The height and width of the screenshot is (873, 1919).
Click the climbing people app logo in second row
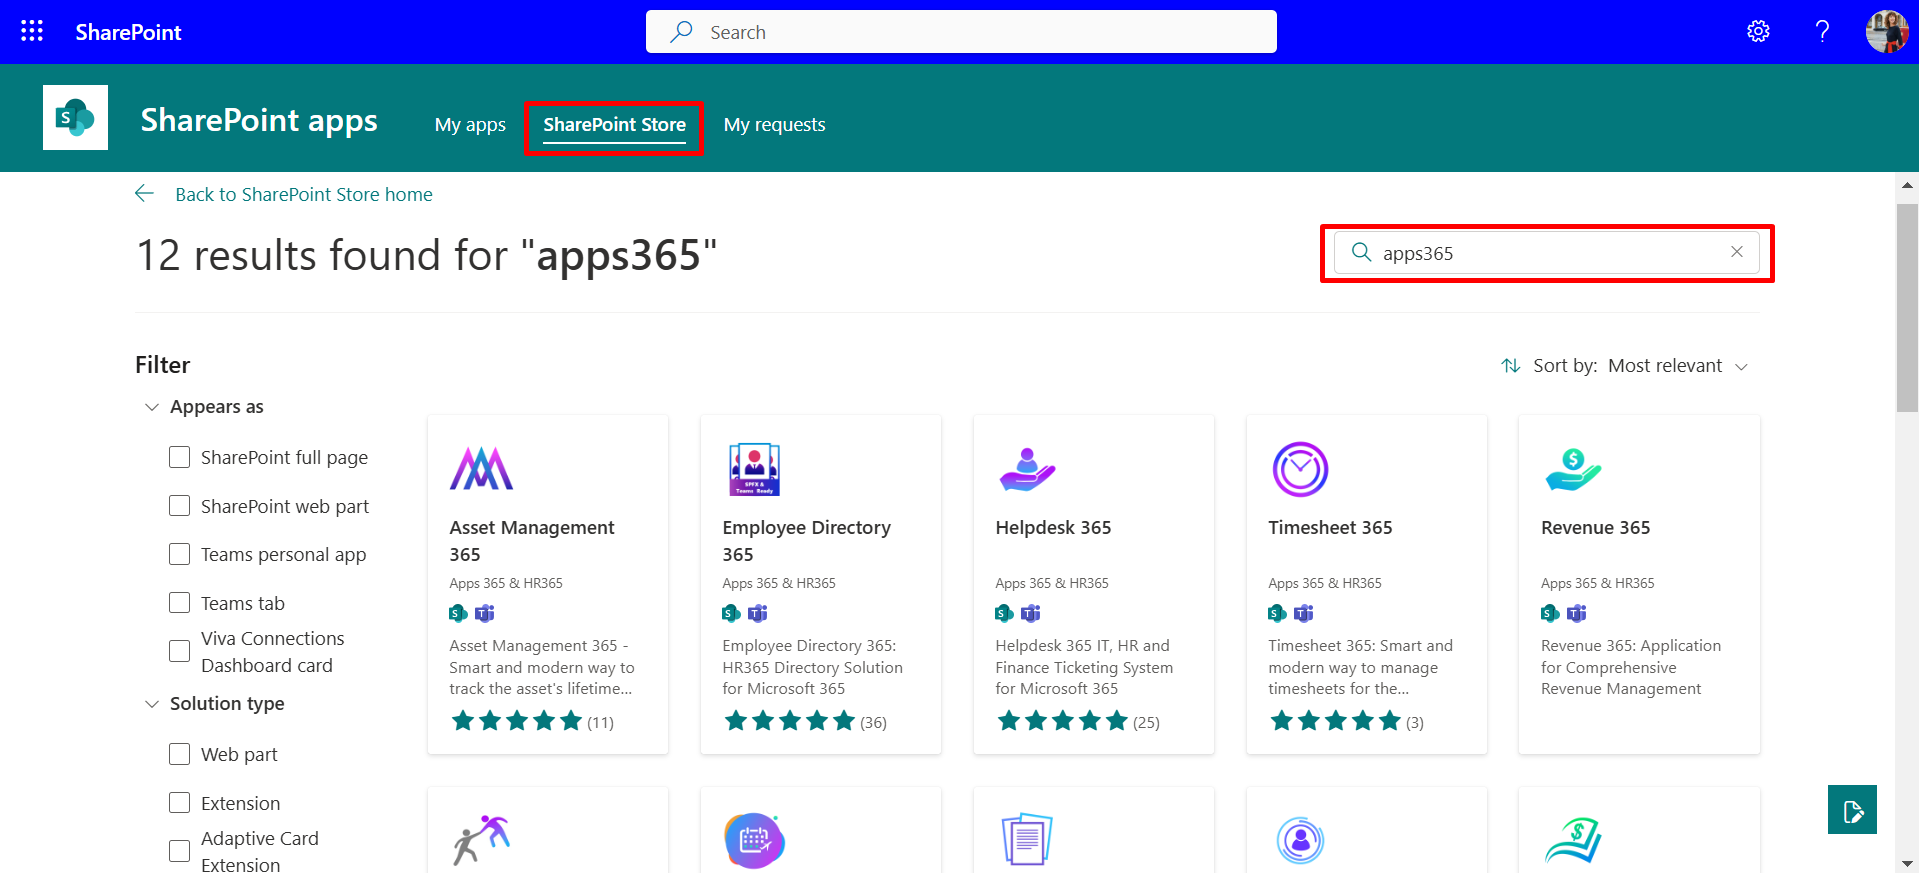click(481, 840)
